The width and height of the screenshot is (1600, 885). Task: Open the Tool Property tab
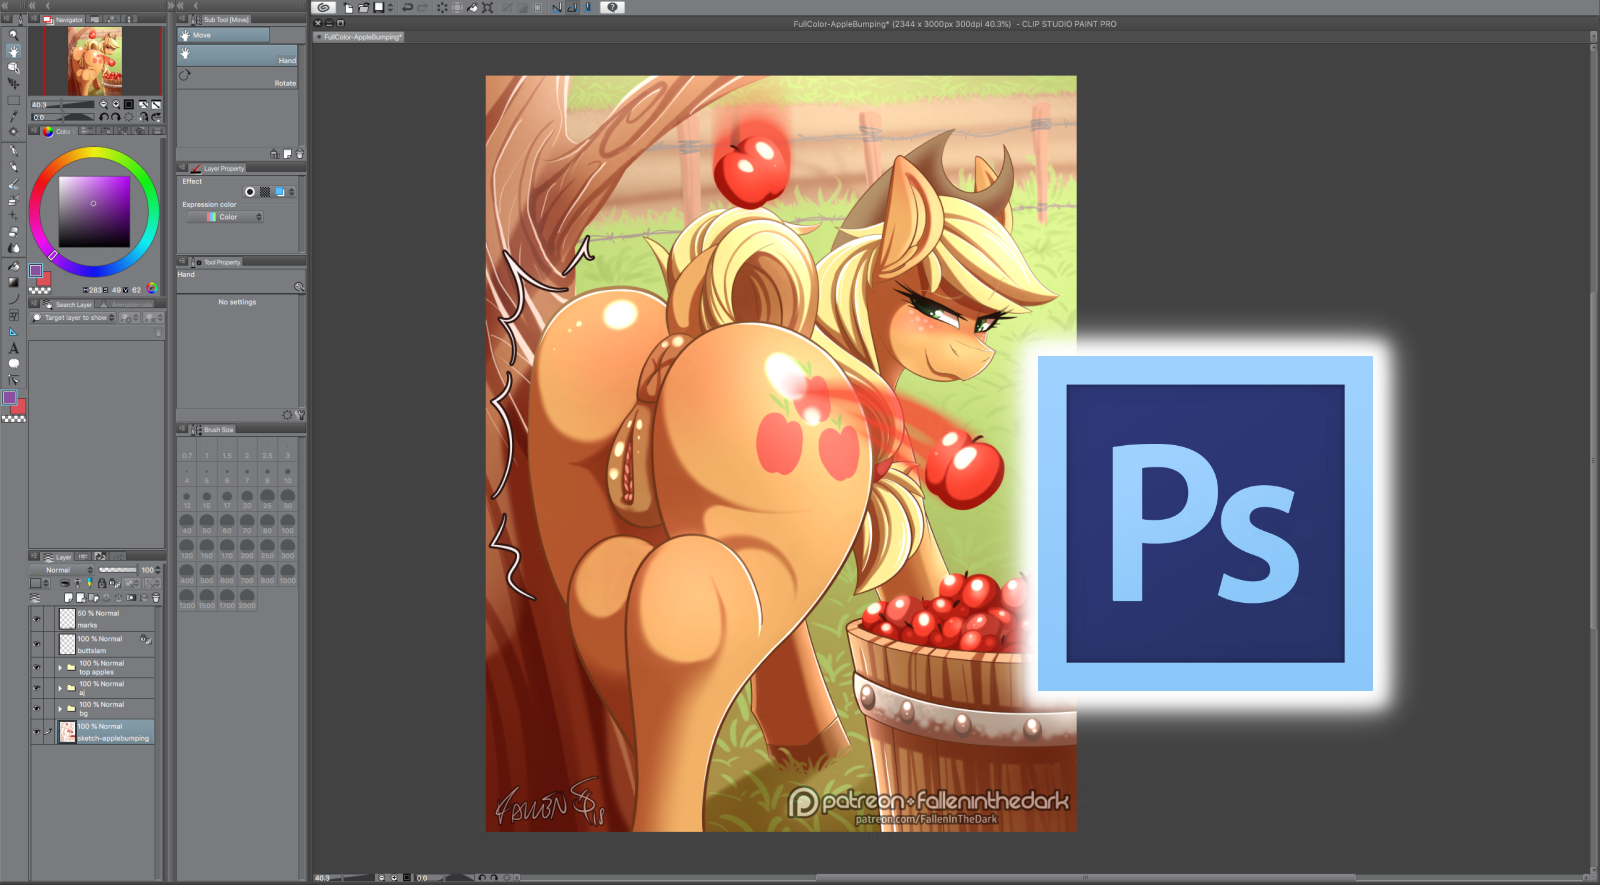coord(216,262)
